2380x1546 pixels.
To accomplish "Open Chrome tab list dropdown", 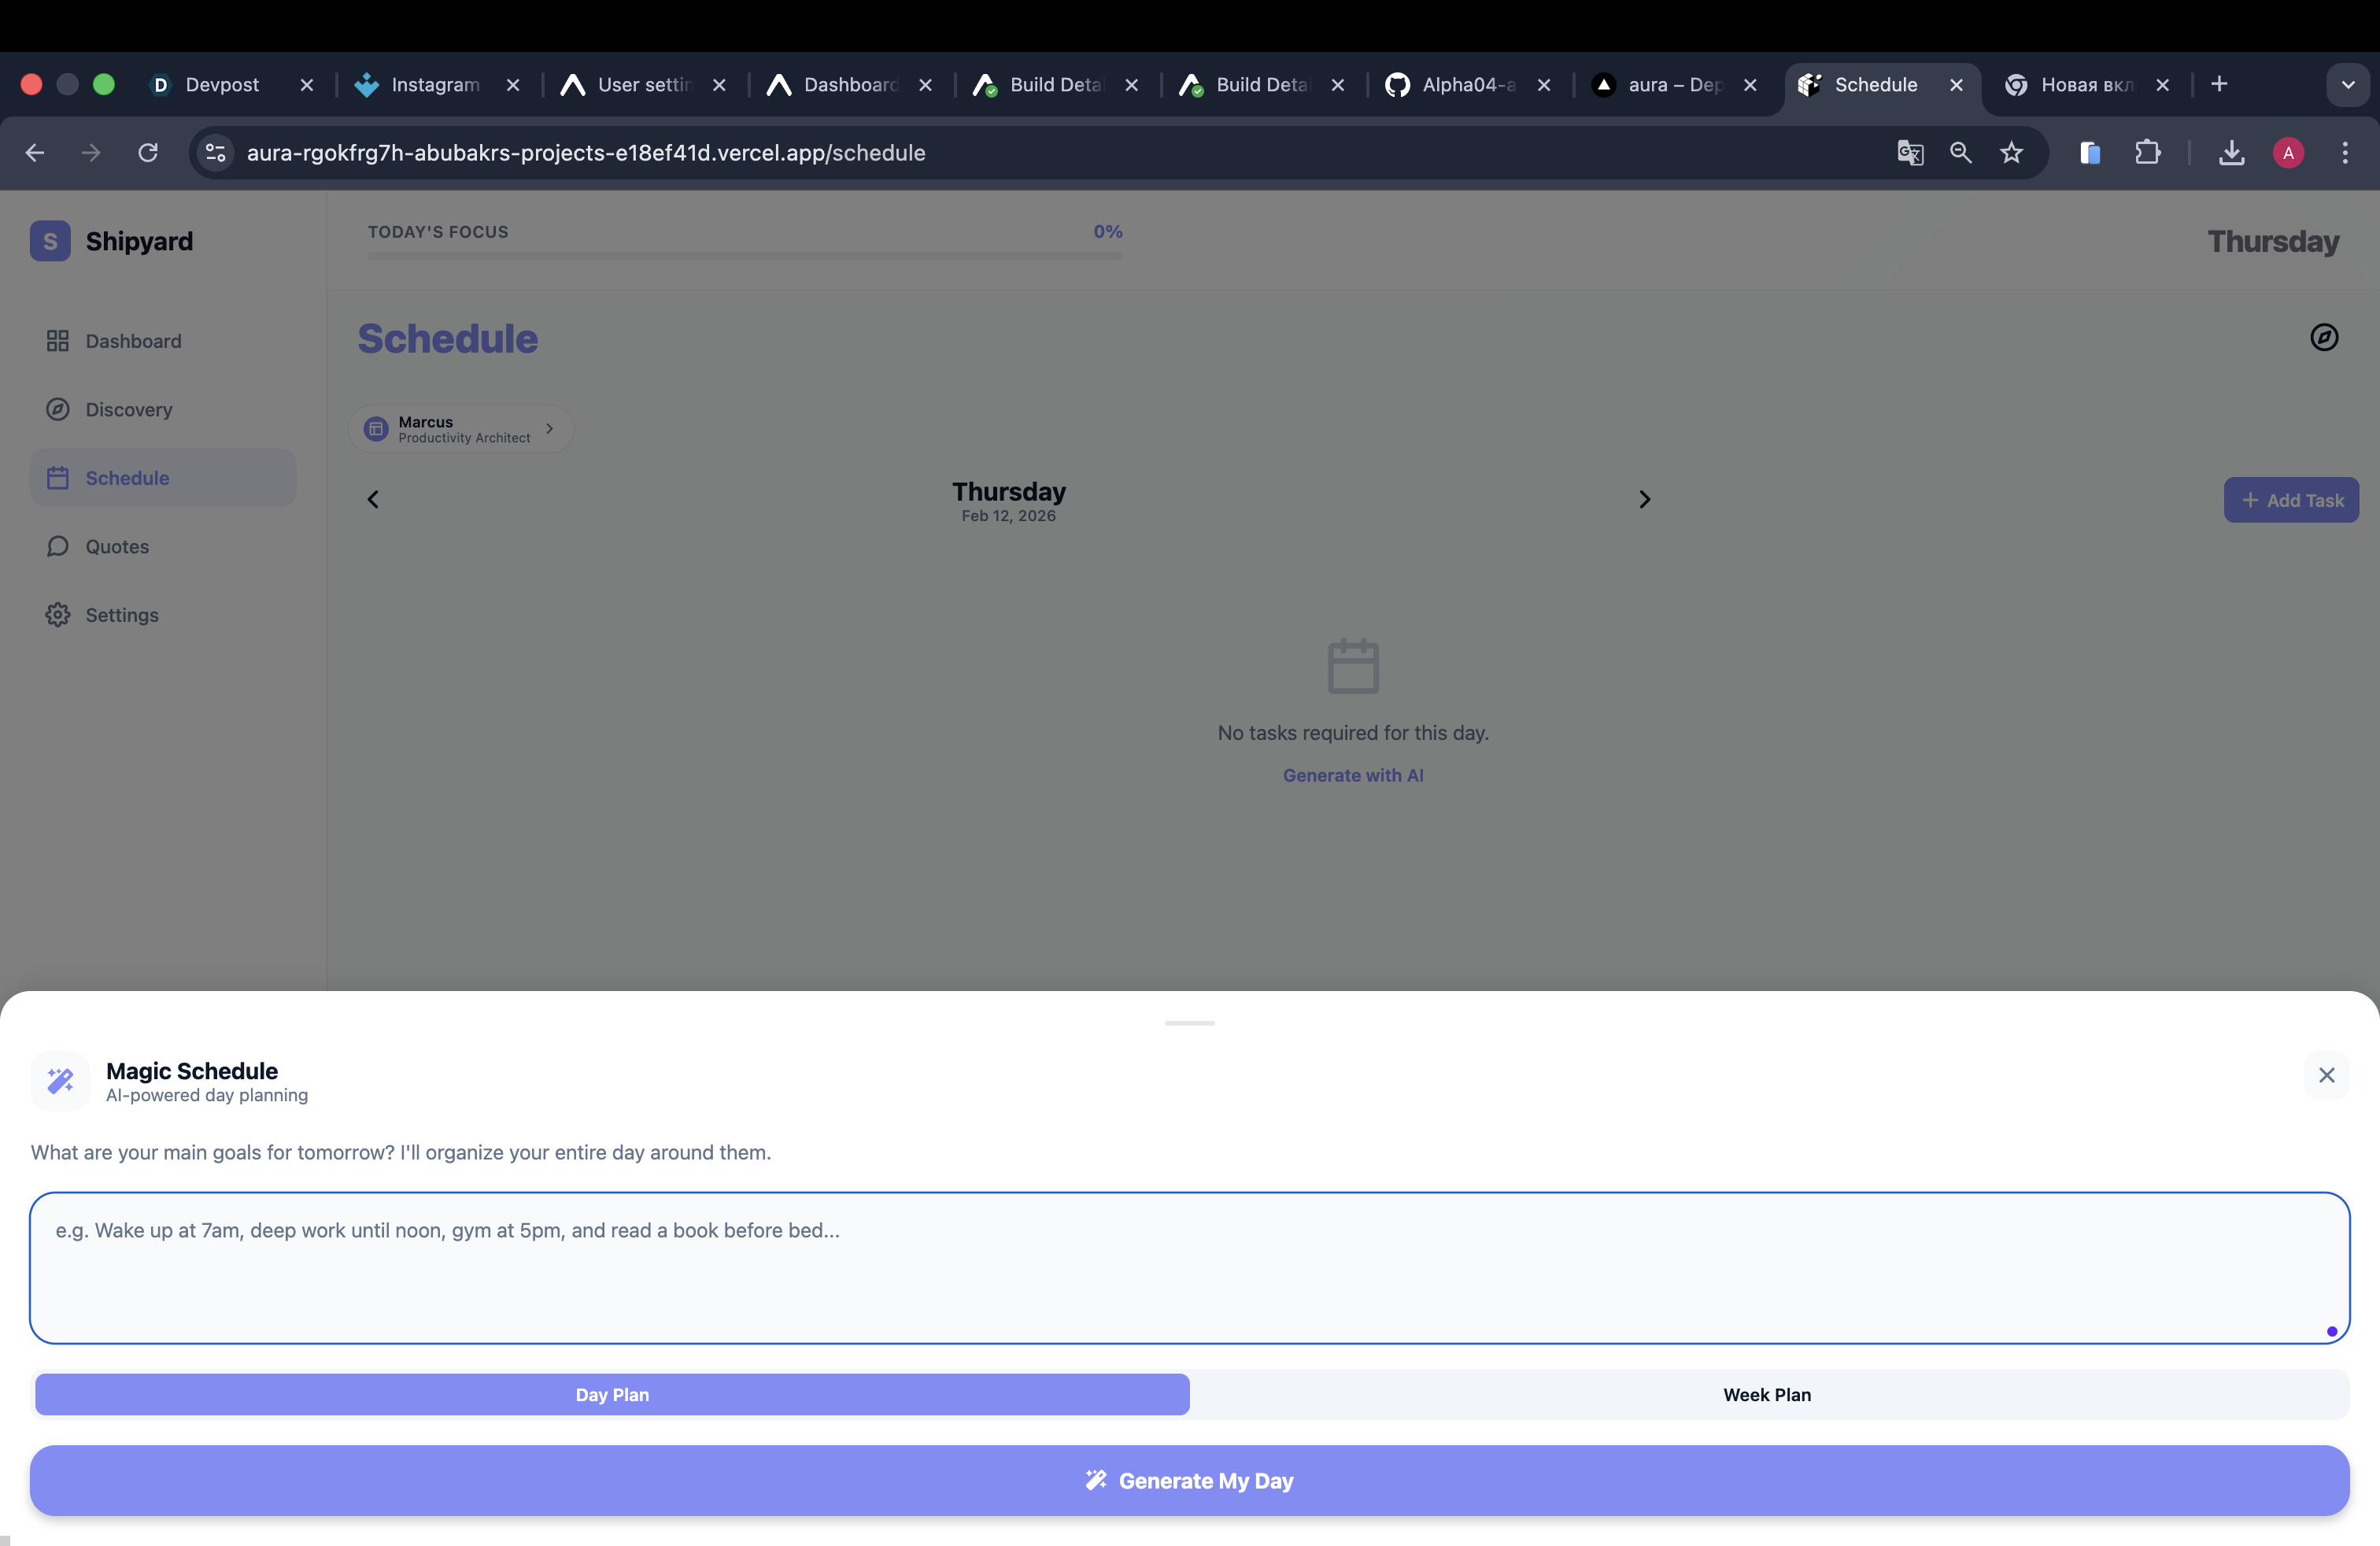I will point(2347,85).
